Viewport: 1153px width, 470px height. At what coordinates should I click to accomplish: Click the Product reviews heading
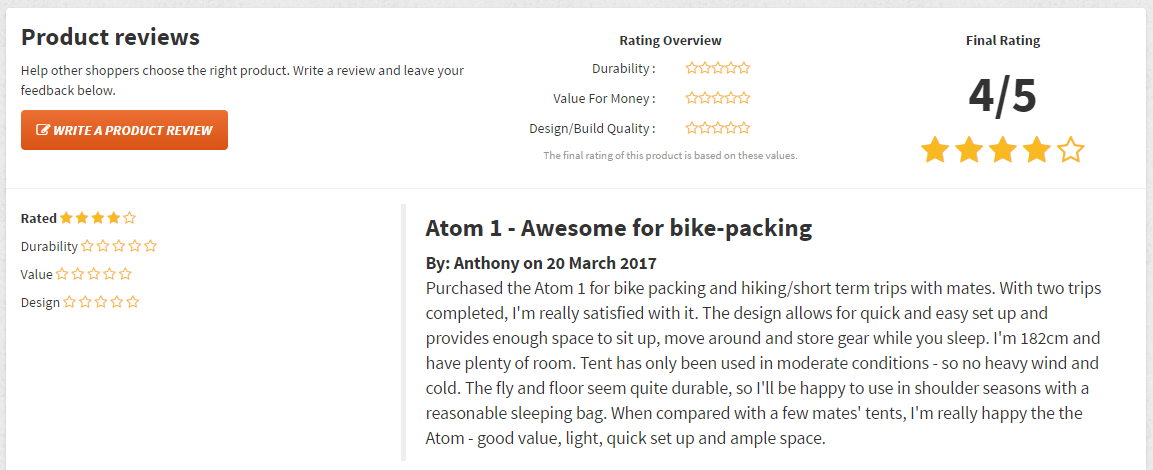(x=110, y=37)
